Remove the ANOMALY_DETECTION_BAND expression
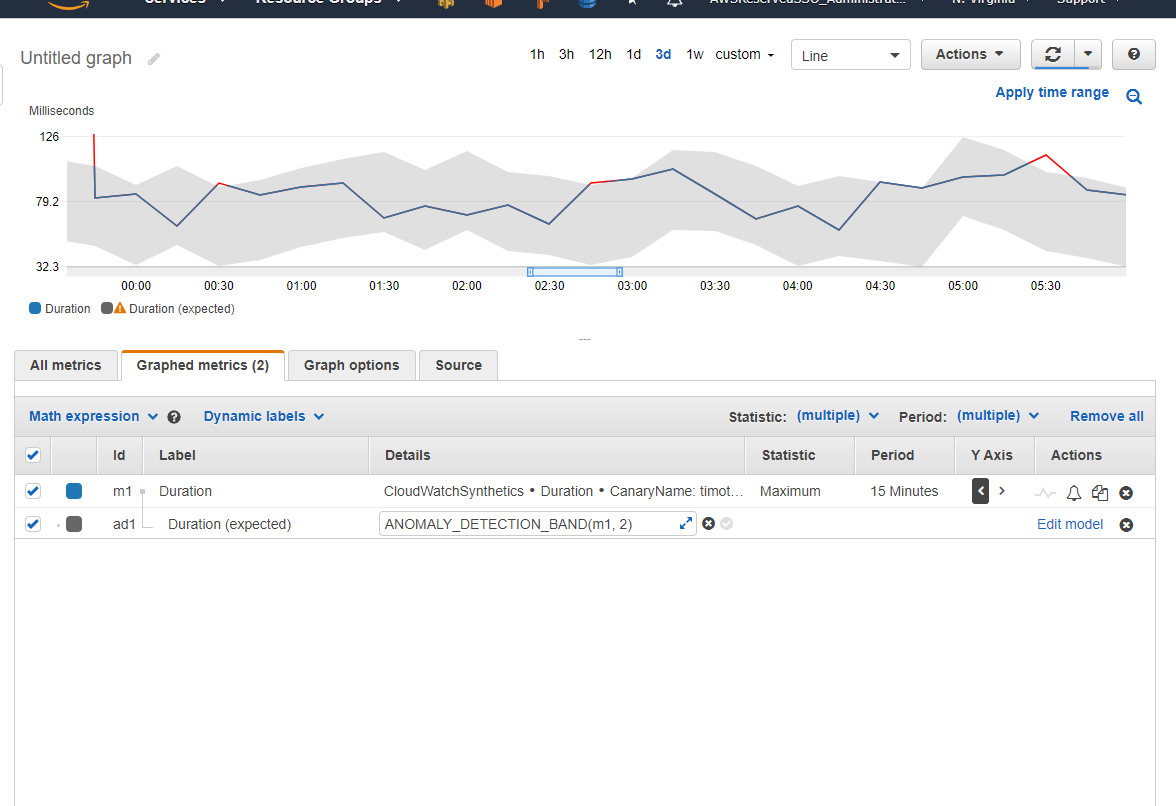 tap(1126, 524)
